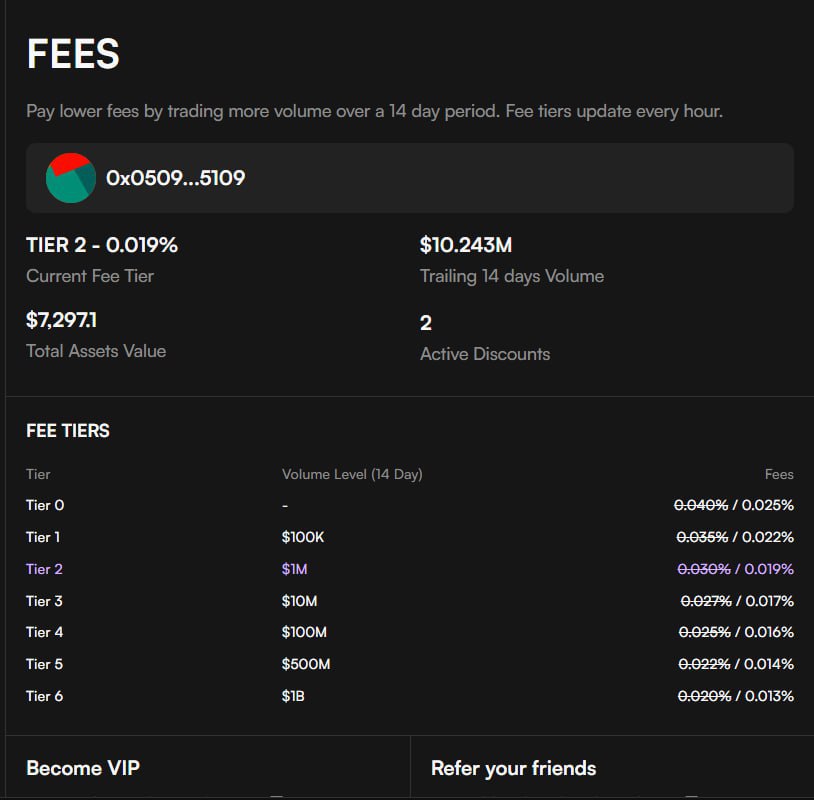Click the wallet avatar pie icon
The height and width of the screenshot is (800, 814).
tap(70, 178)
